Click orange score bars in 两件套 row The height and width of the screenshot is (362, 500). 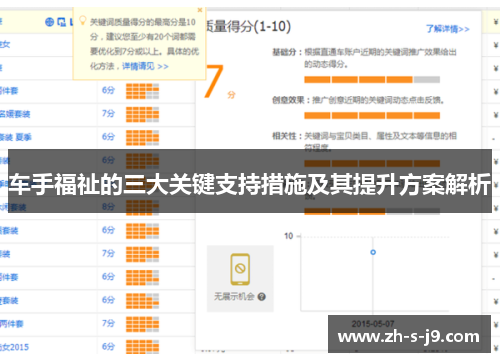(142, 324)
